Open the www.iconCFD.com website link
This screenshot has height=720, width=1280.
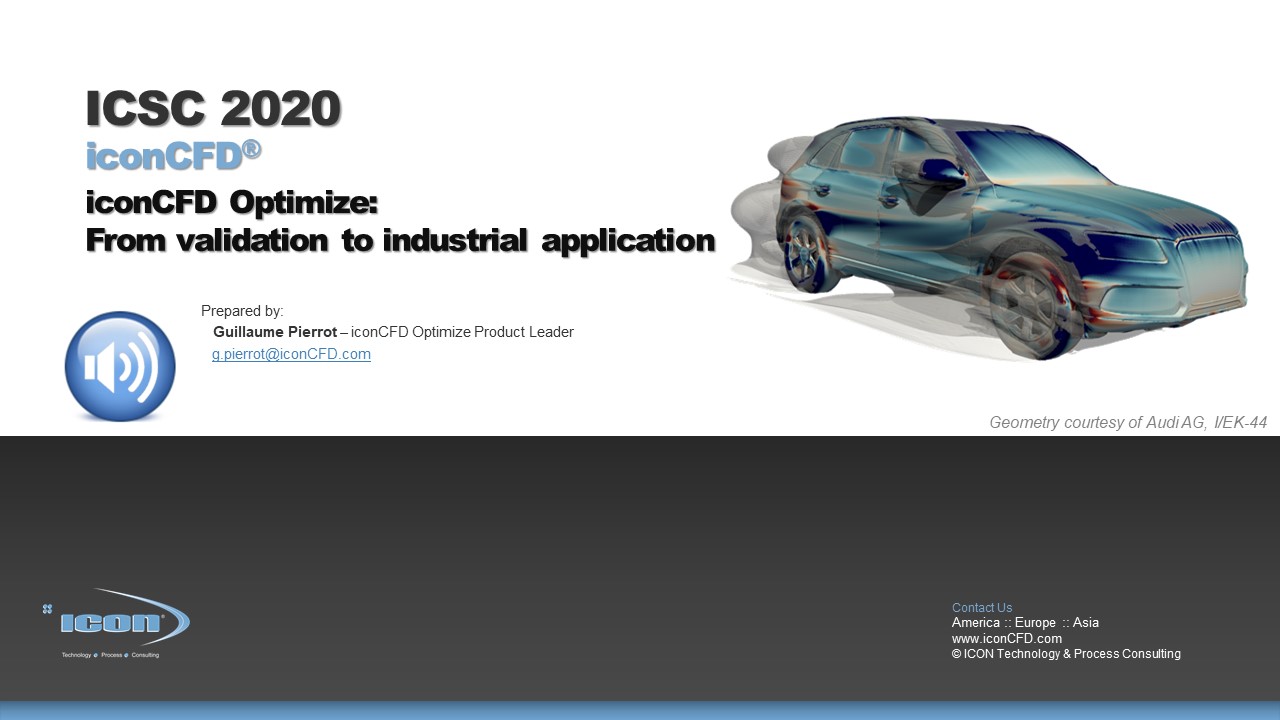[x=1006, y=638]
